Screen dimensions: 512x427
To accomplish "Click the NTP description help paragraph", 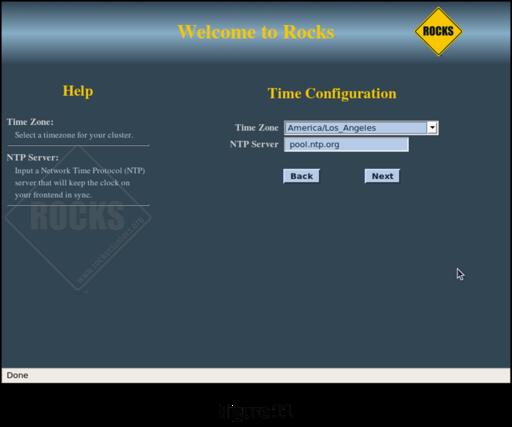I will (80, 183).
